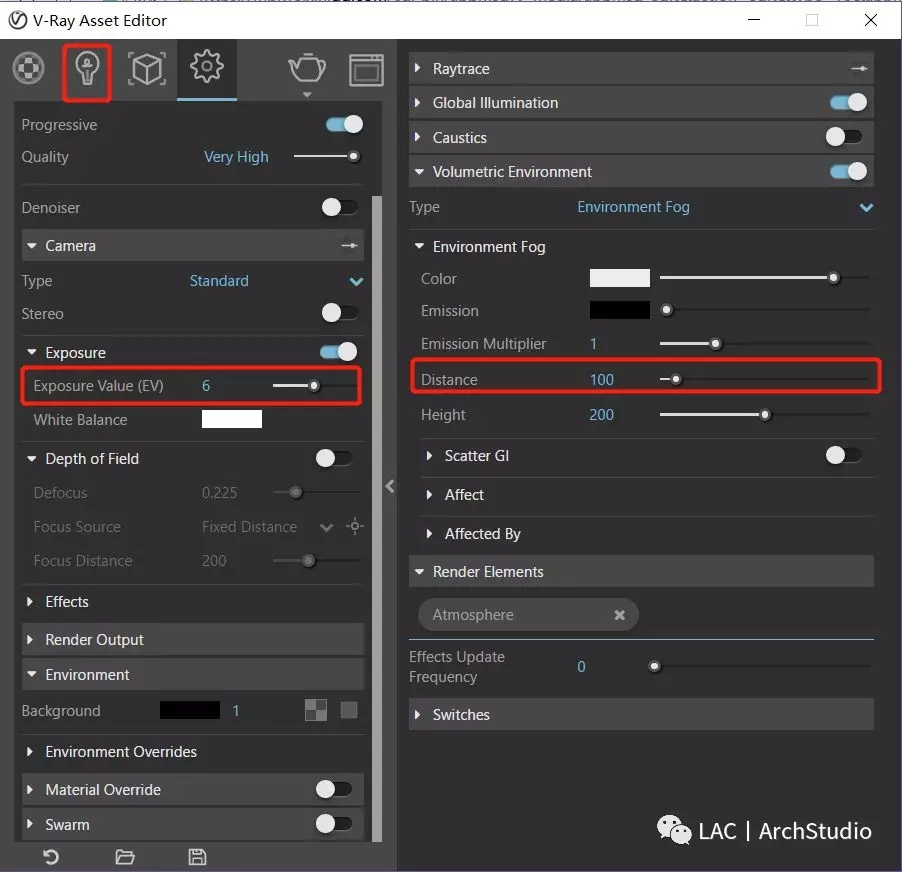Collapse the Environment Fog subsection
Viewport: 902px width, 872px height.
pyautogui.click(x=419, y=246)
